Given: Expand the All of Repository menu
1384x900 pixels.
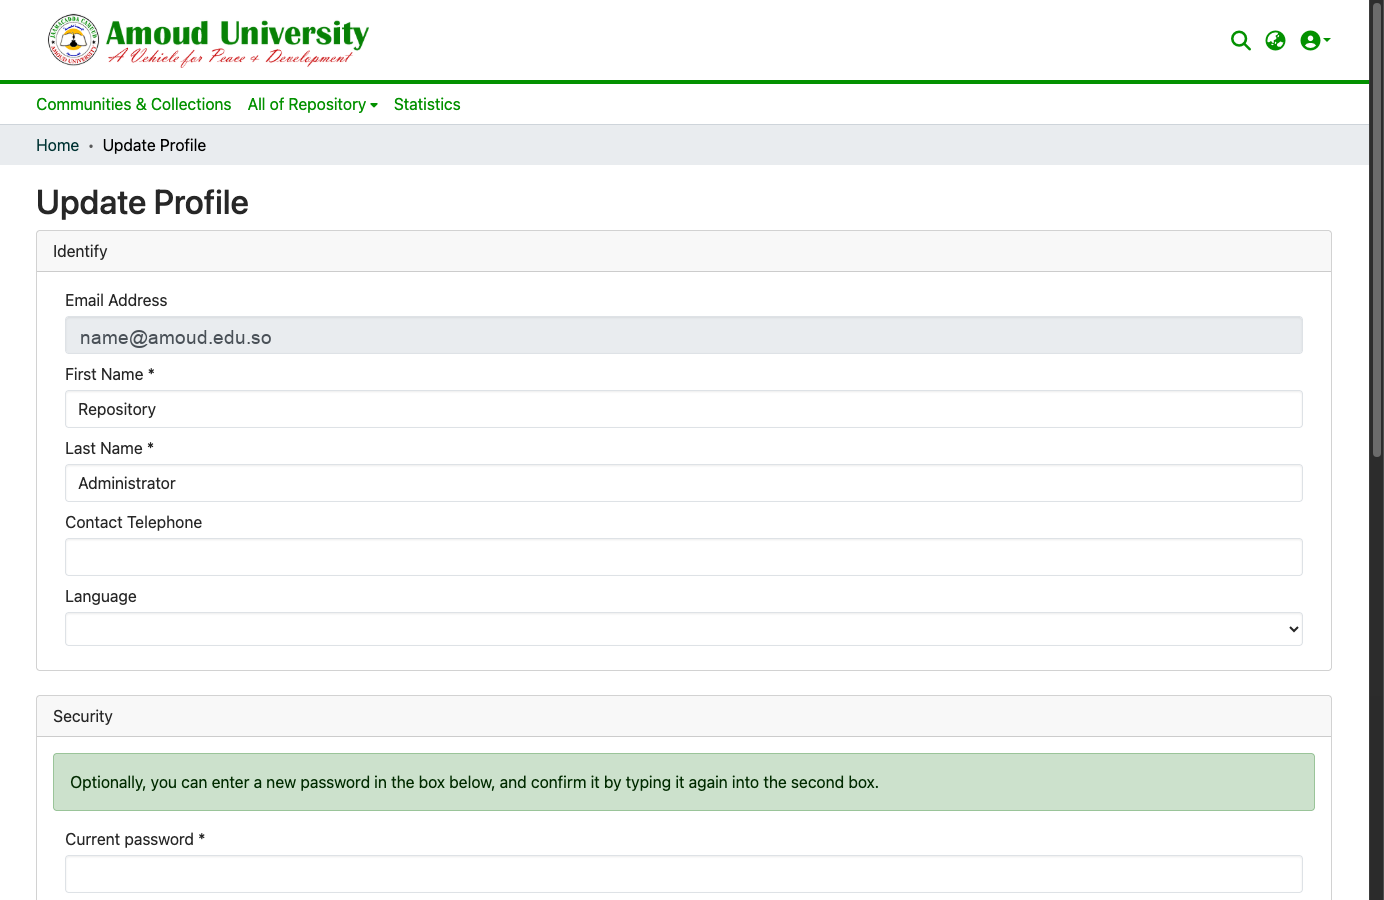Looking at the screenshot, I should 313,104.
